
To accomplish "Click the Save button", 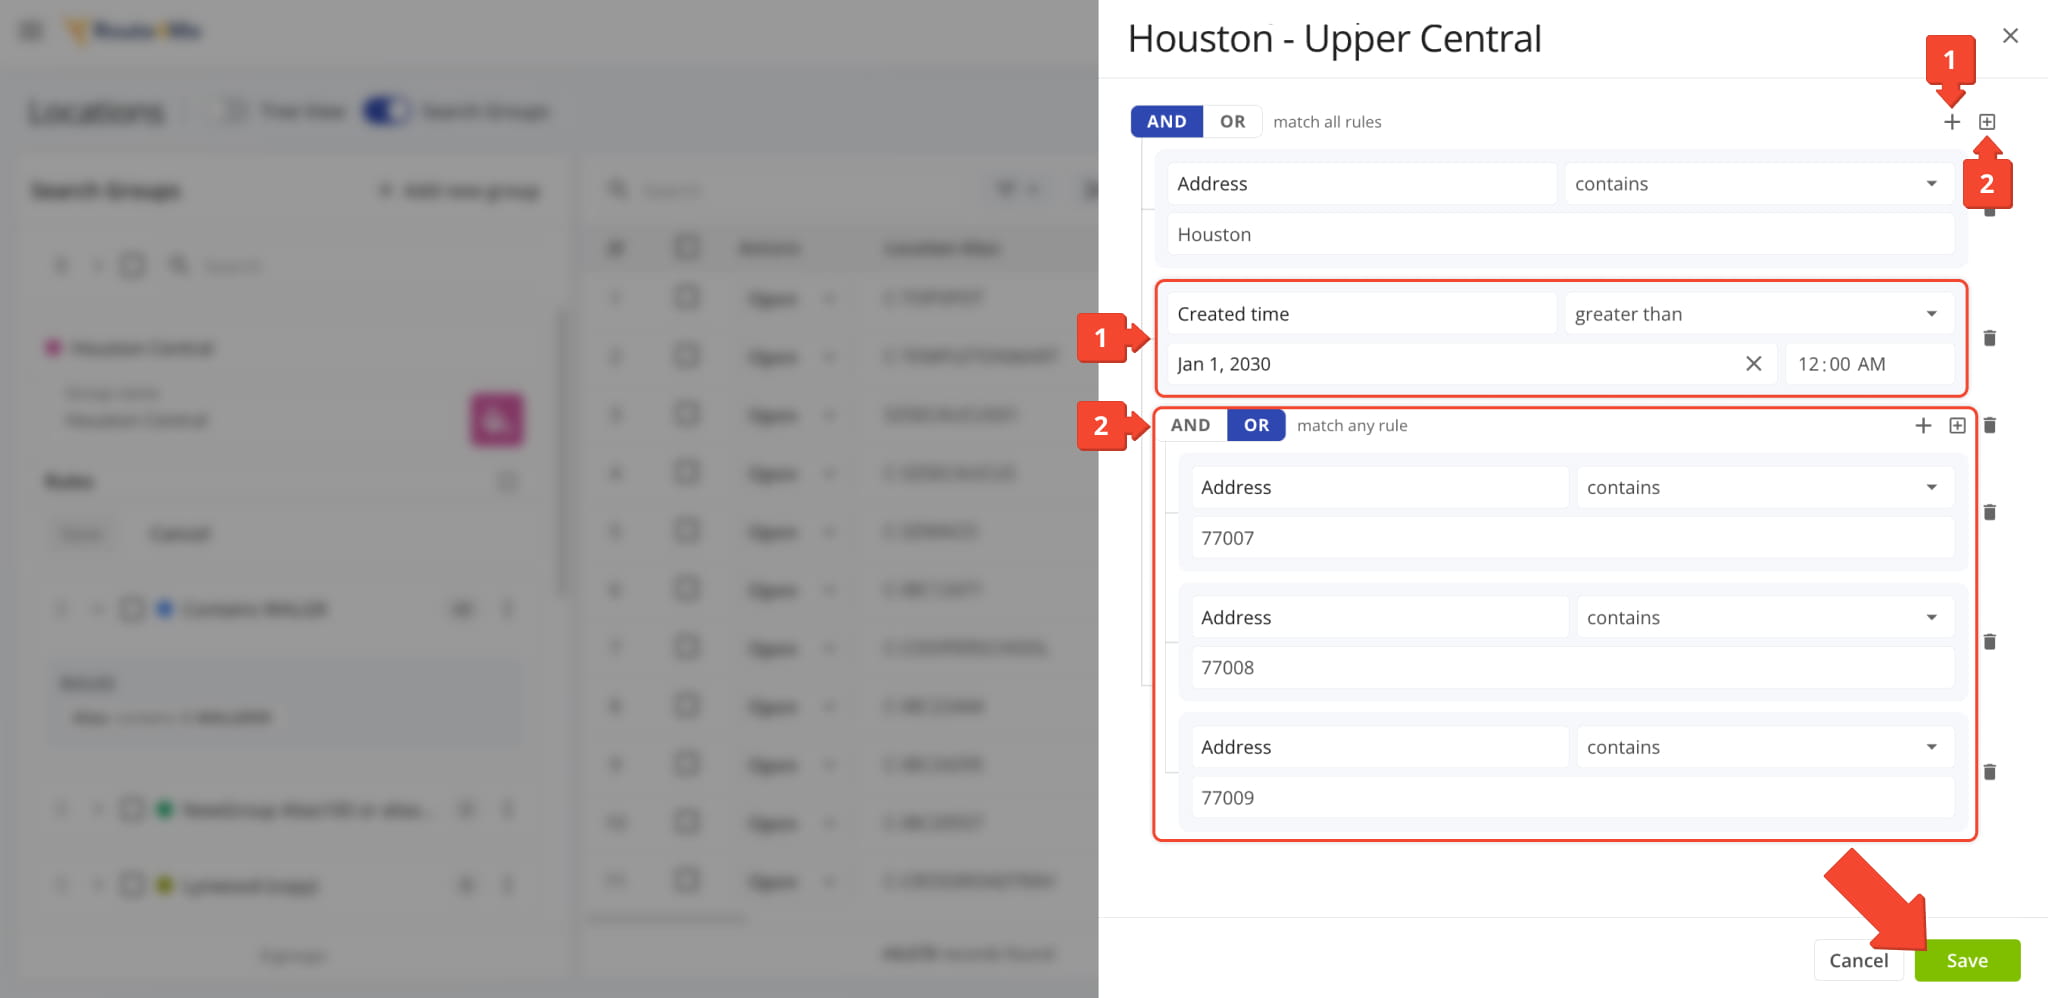I will click(x=1967, y=960).
